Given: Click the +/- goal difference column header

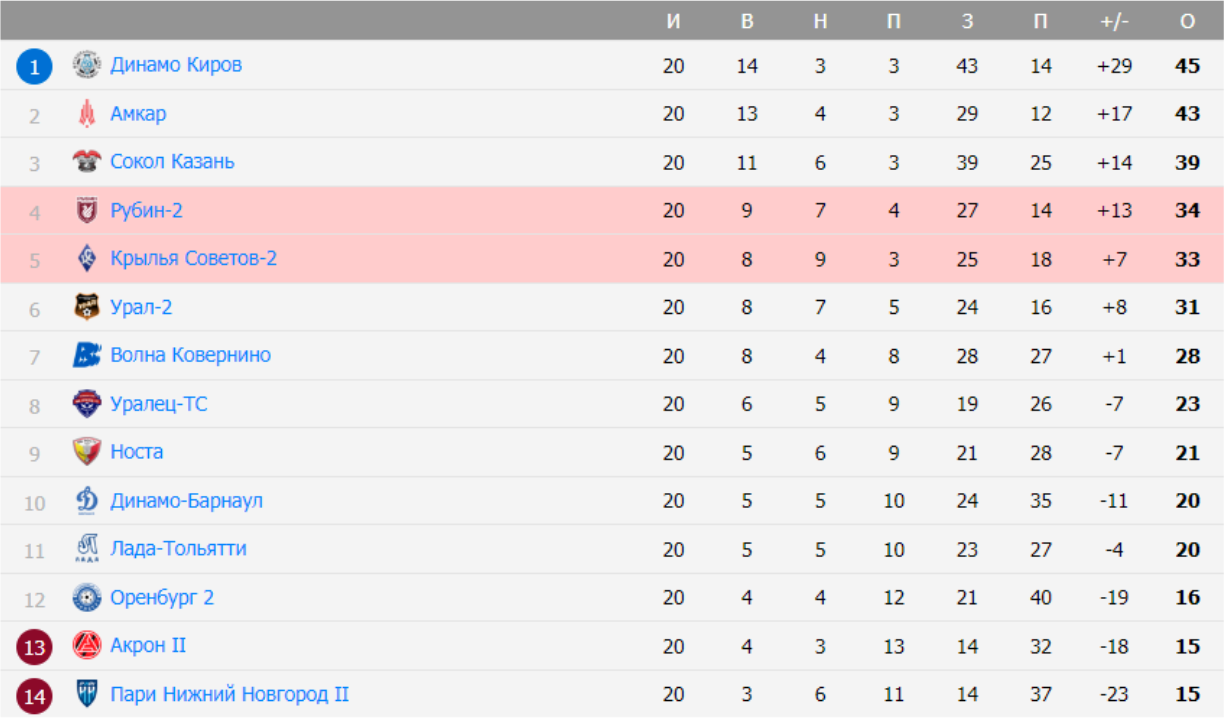Looking at the screenshot, I should [1114, 21].
